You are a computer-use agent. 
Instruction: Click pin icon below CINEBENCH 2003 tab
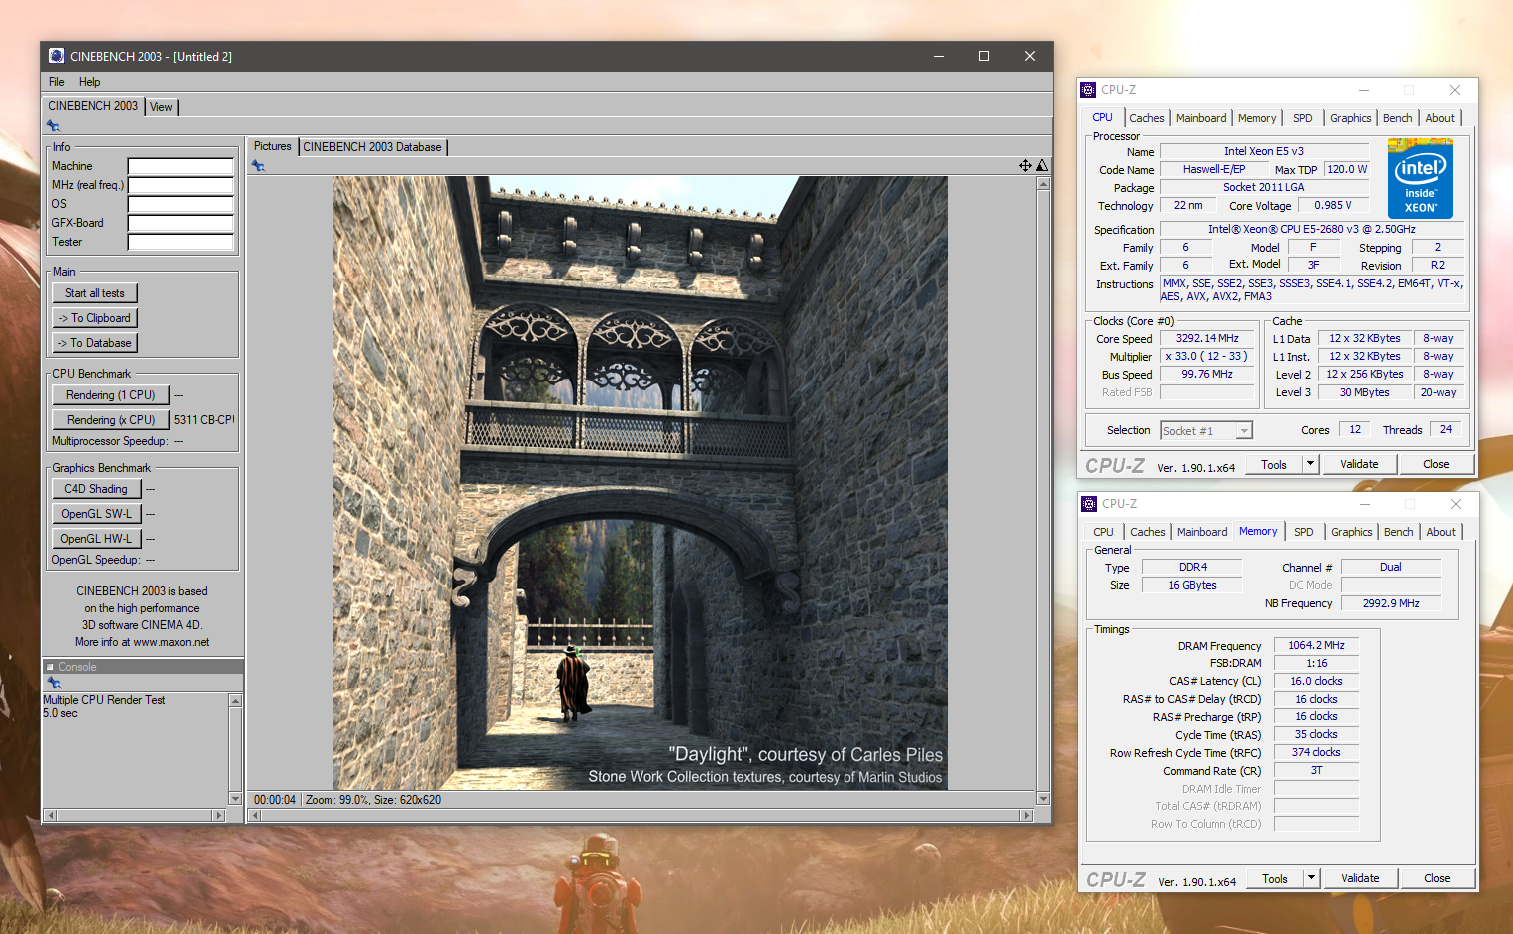coord(53,126)
